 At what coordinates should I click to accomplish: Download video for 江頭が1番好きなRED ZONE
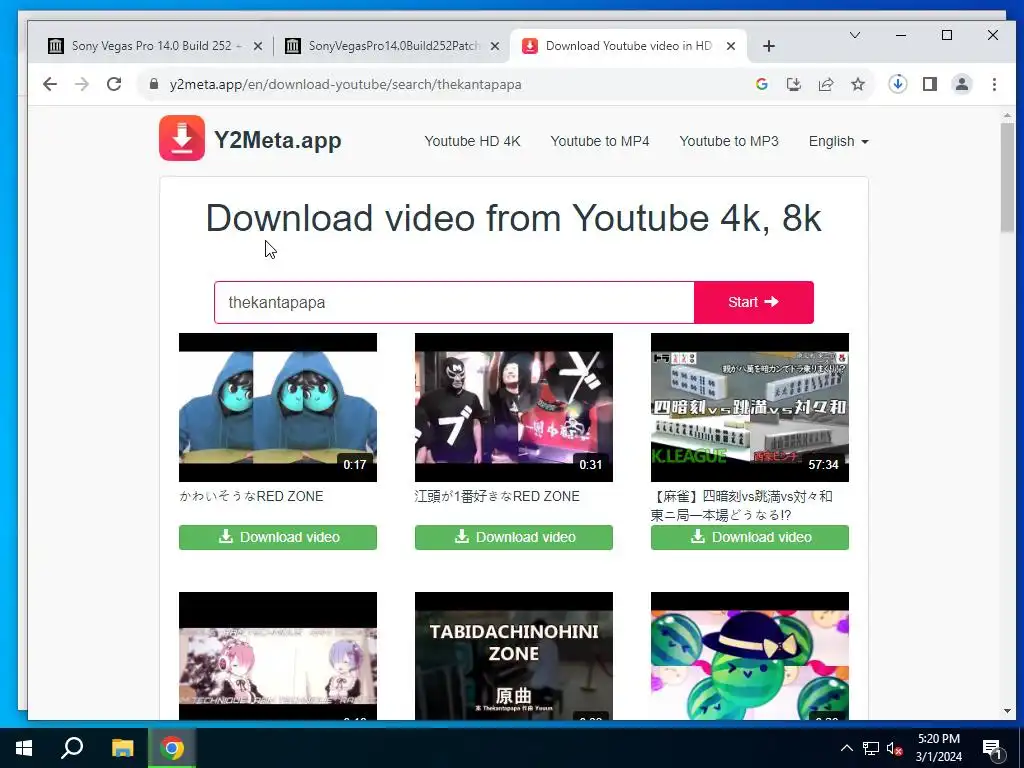pos(513,537)
